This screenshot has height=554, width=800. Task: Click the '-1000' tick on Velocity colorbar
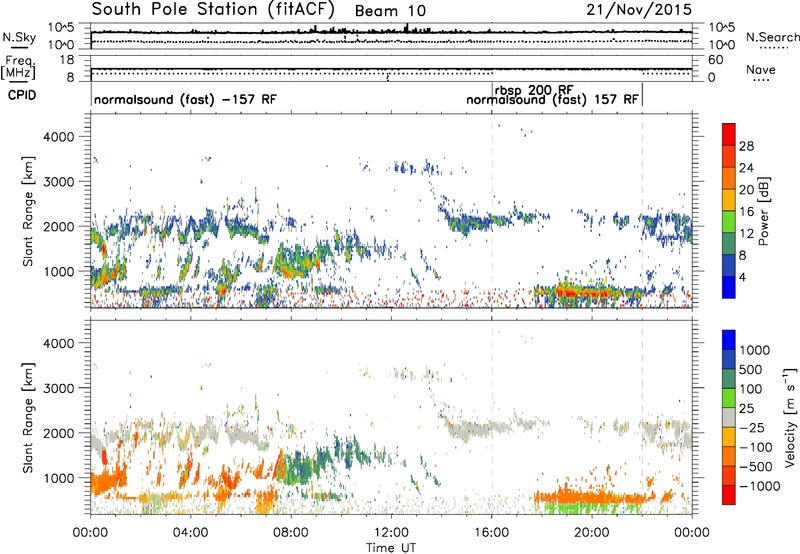(759, 486)
